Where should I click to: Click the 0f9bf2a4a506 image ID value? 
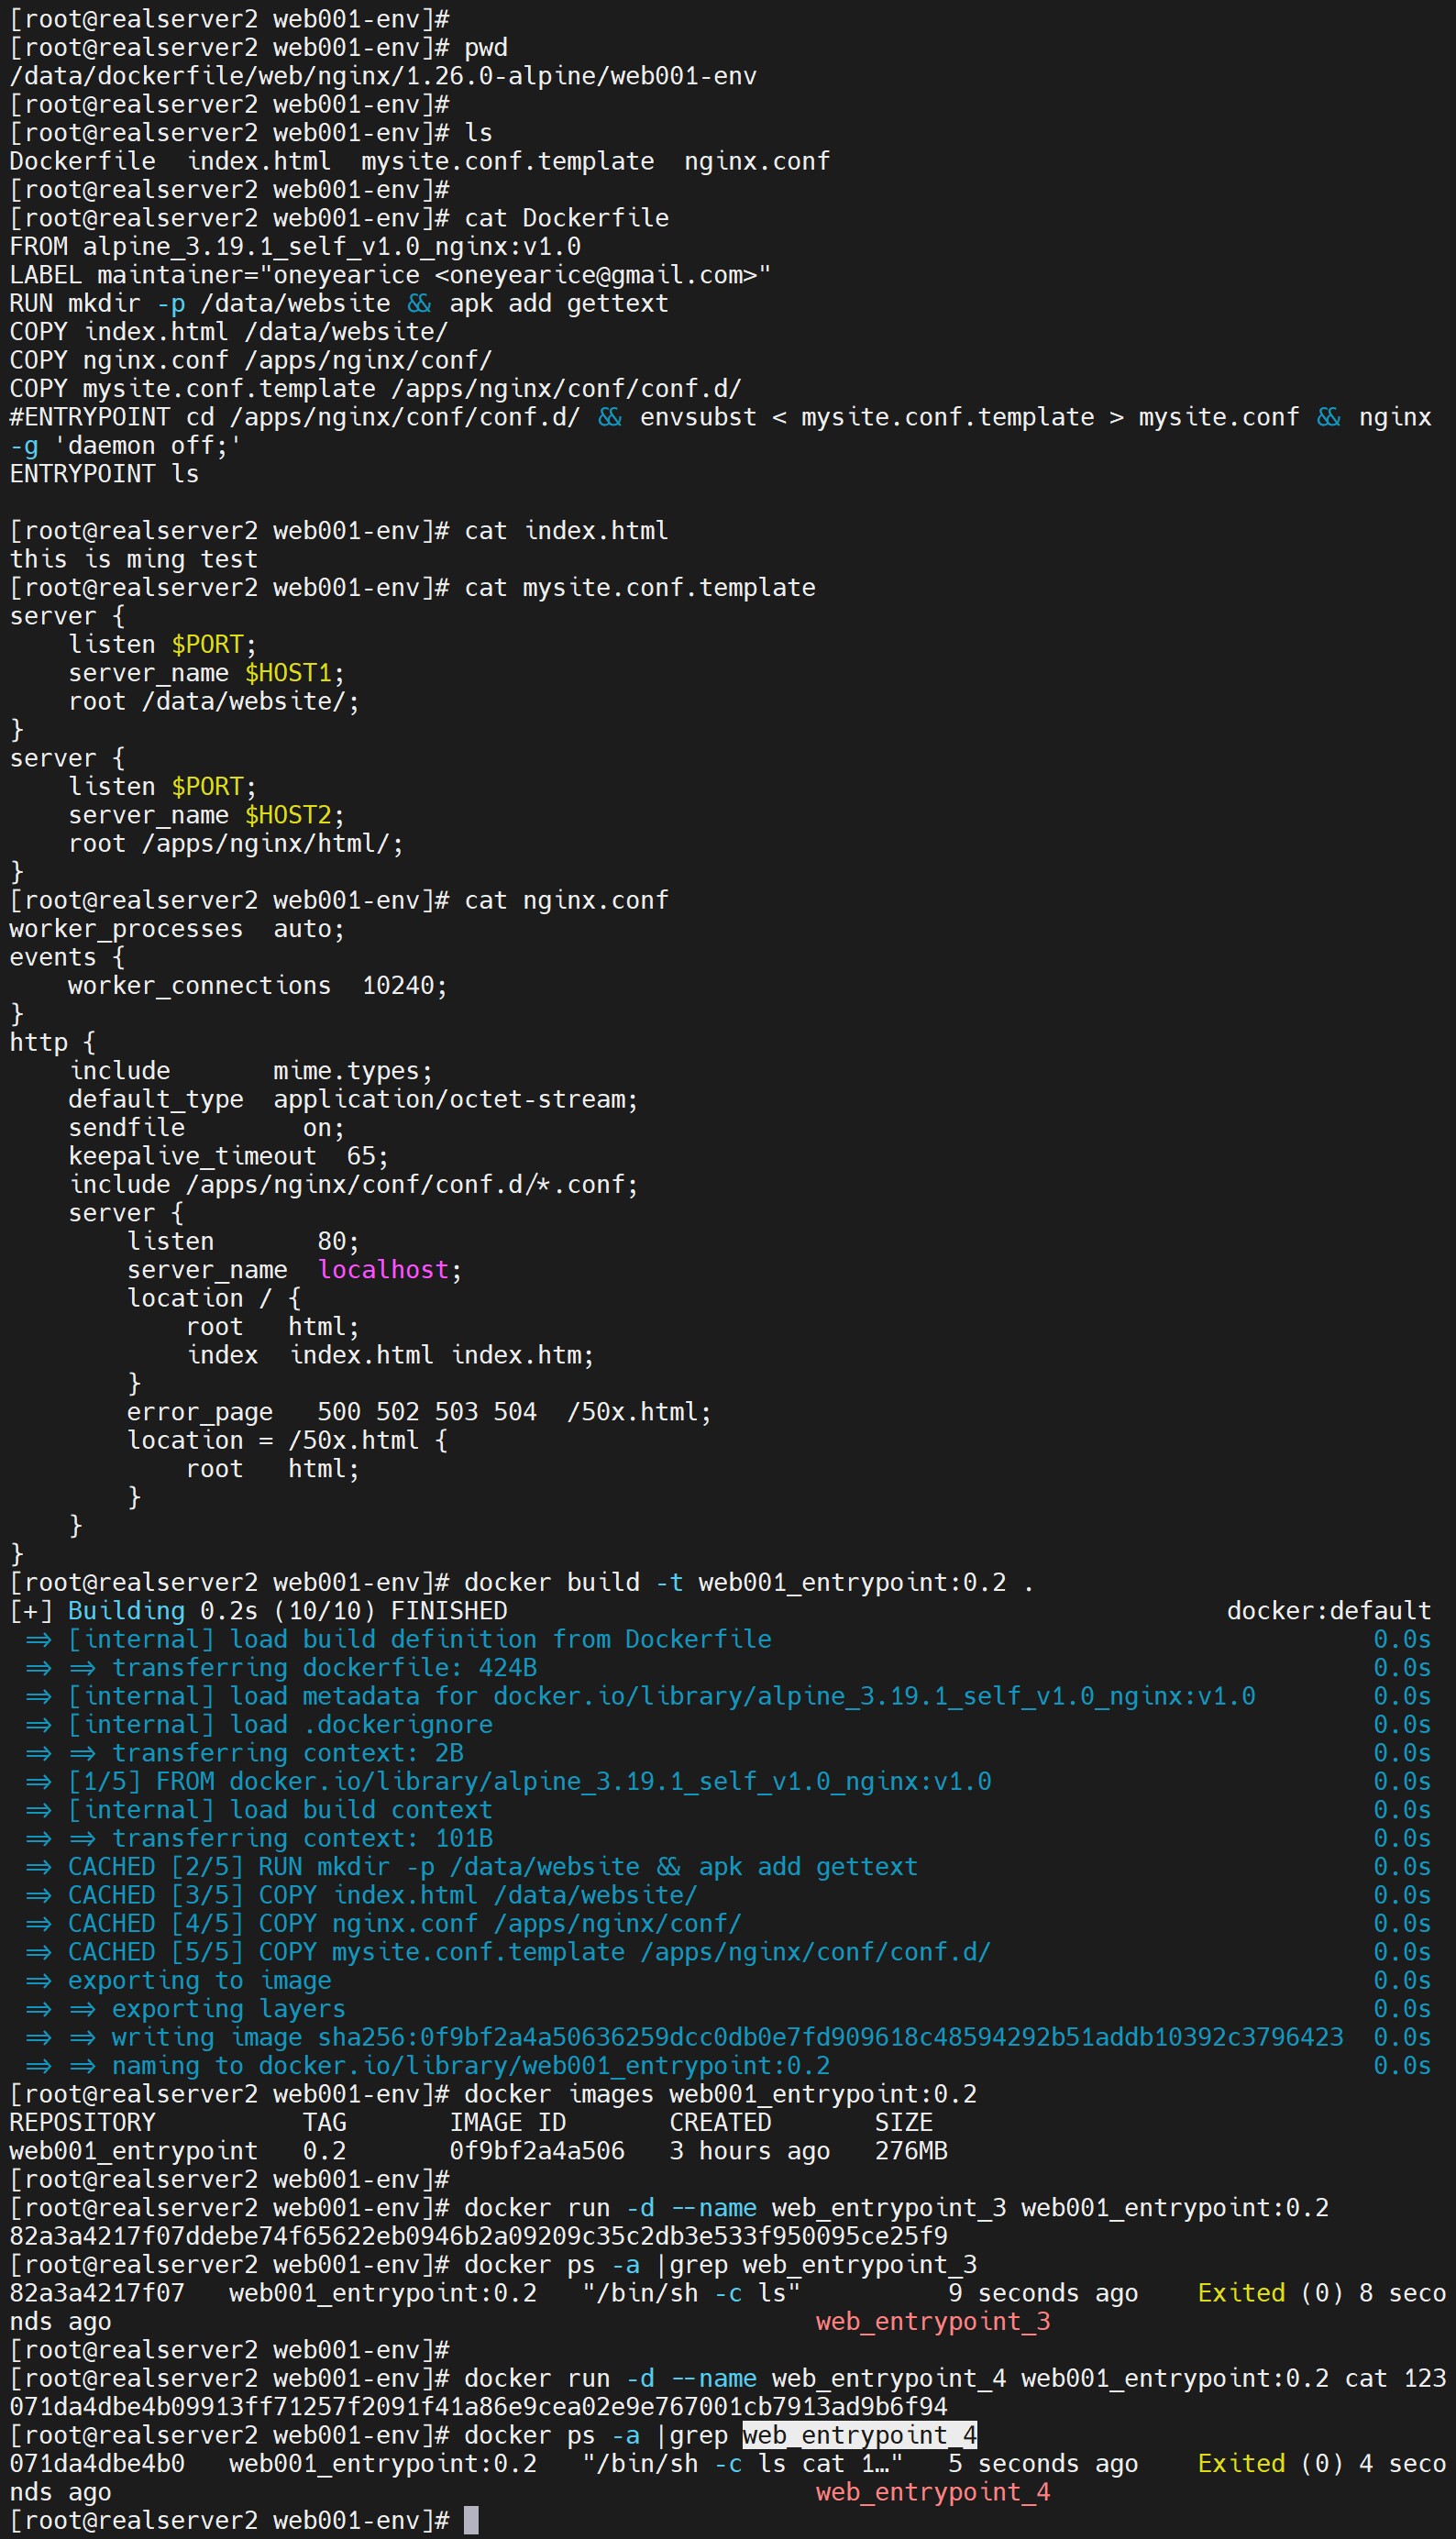pyautogui.click(x=536, y=2150)
